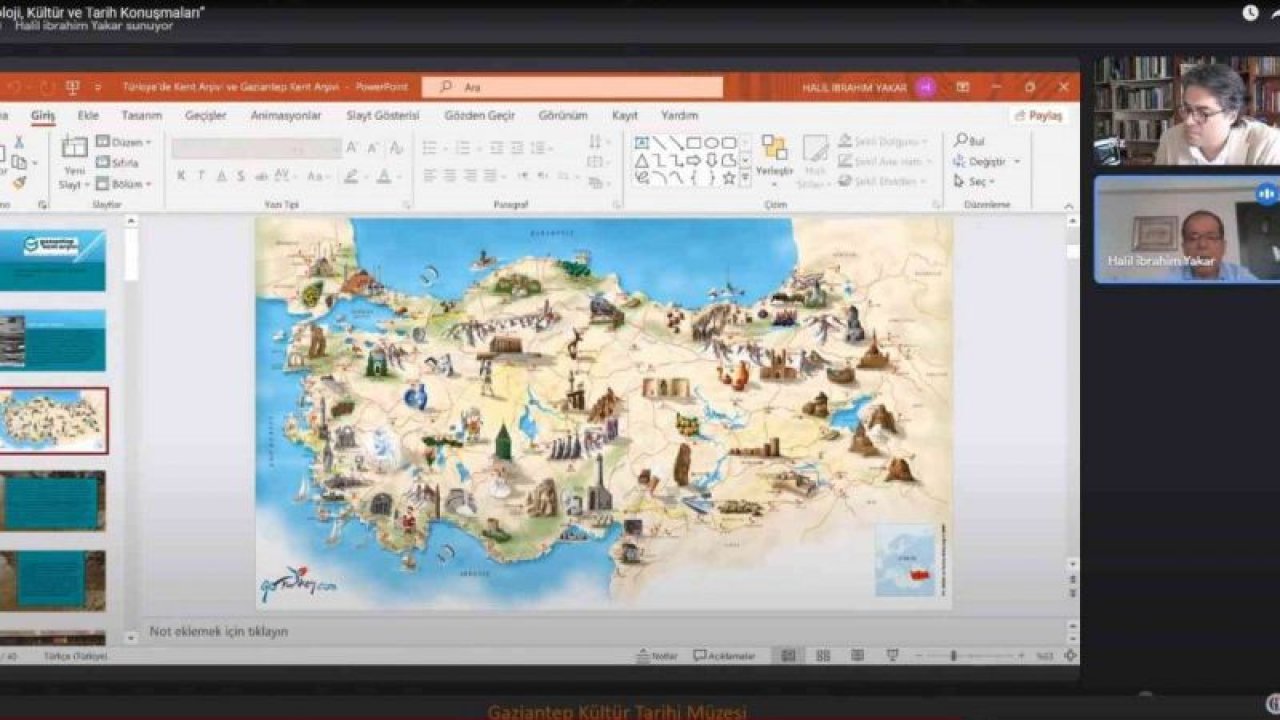Click the Değiştir replace button
This screenshot has width=1280, height=720.
[x=985, y=162]
